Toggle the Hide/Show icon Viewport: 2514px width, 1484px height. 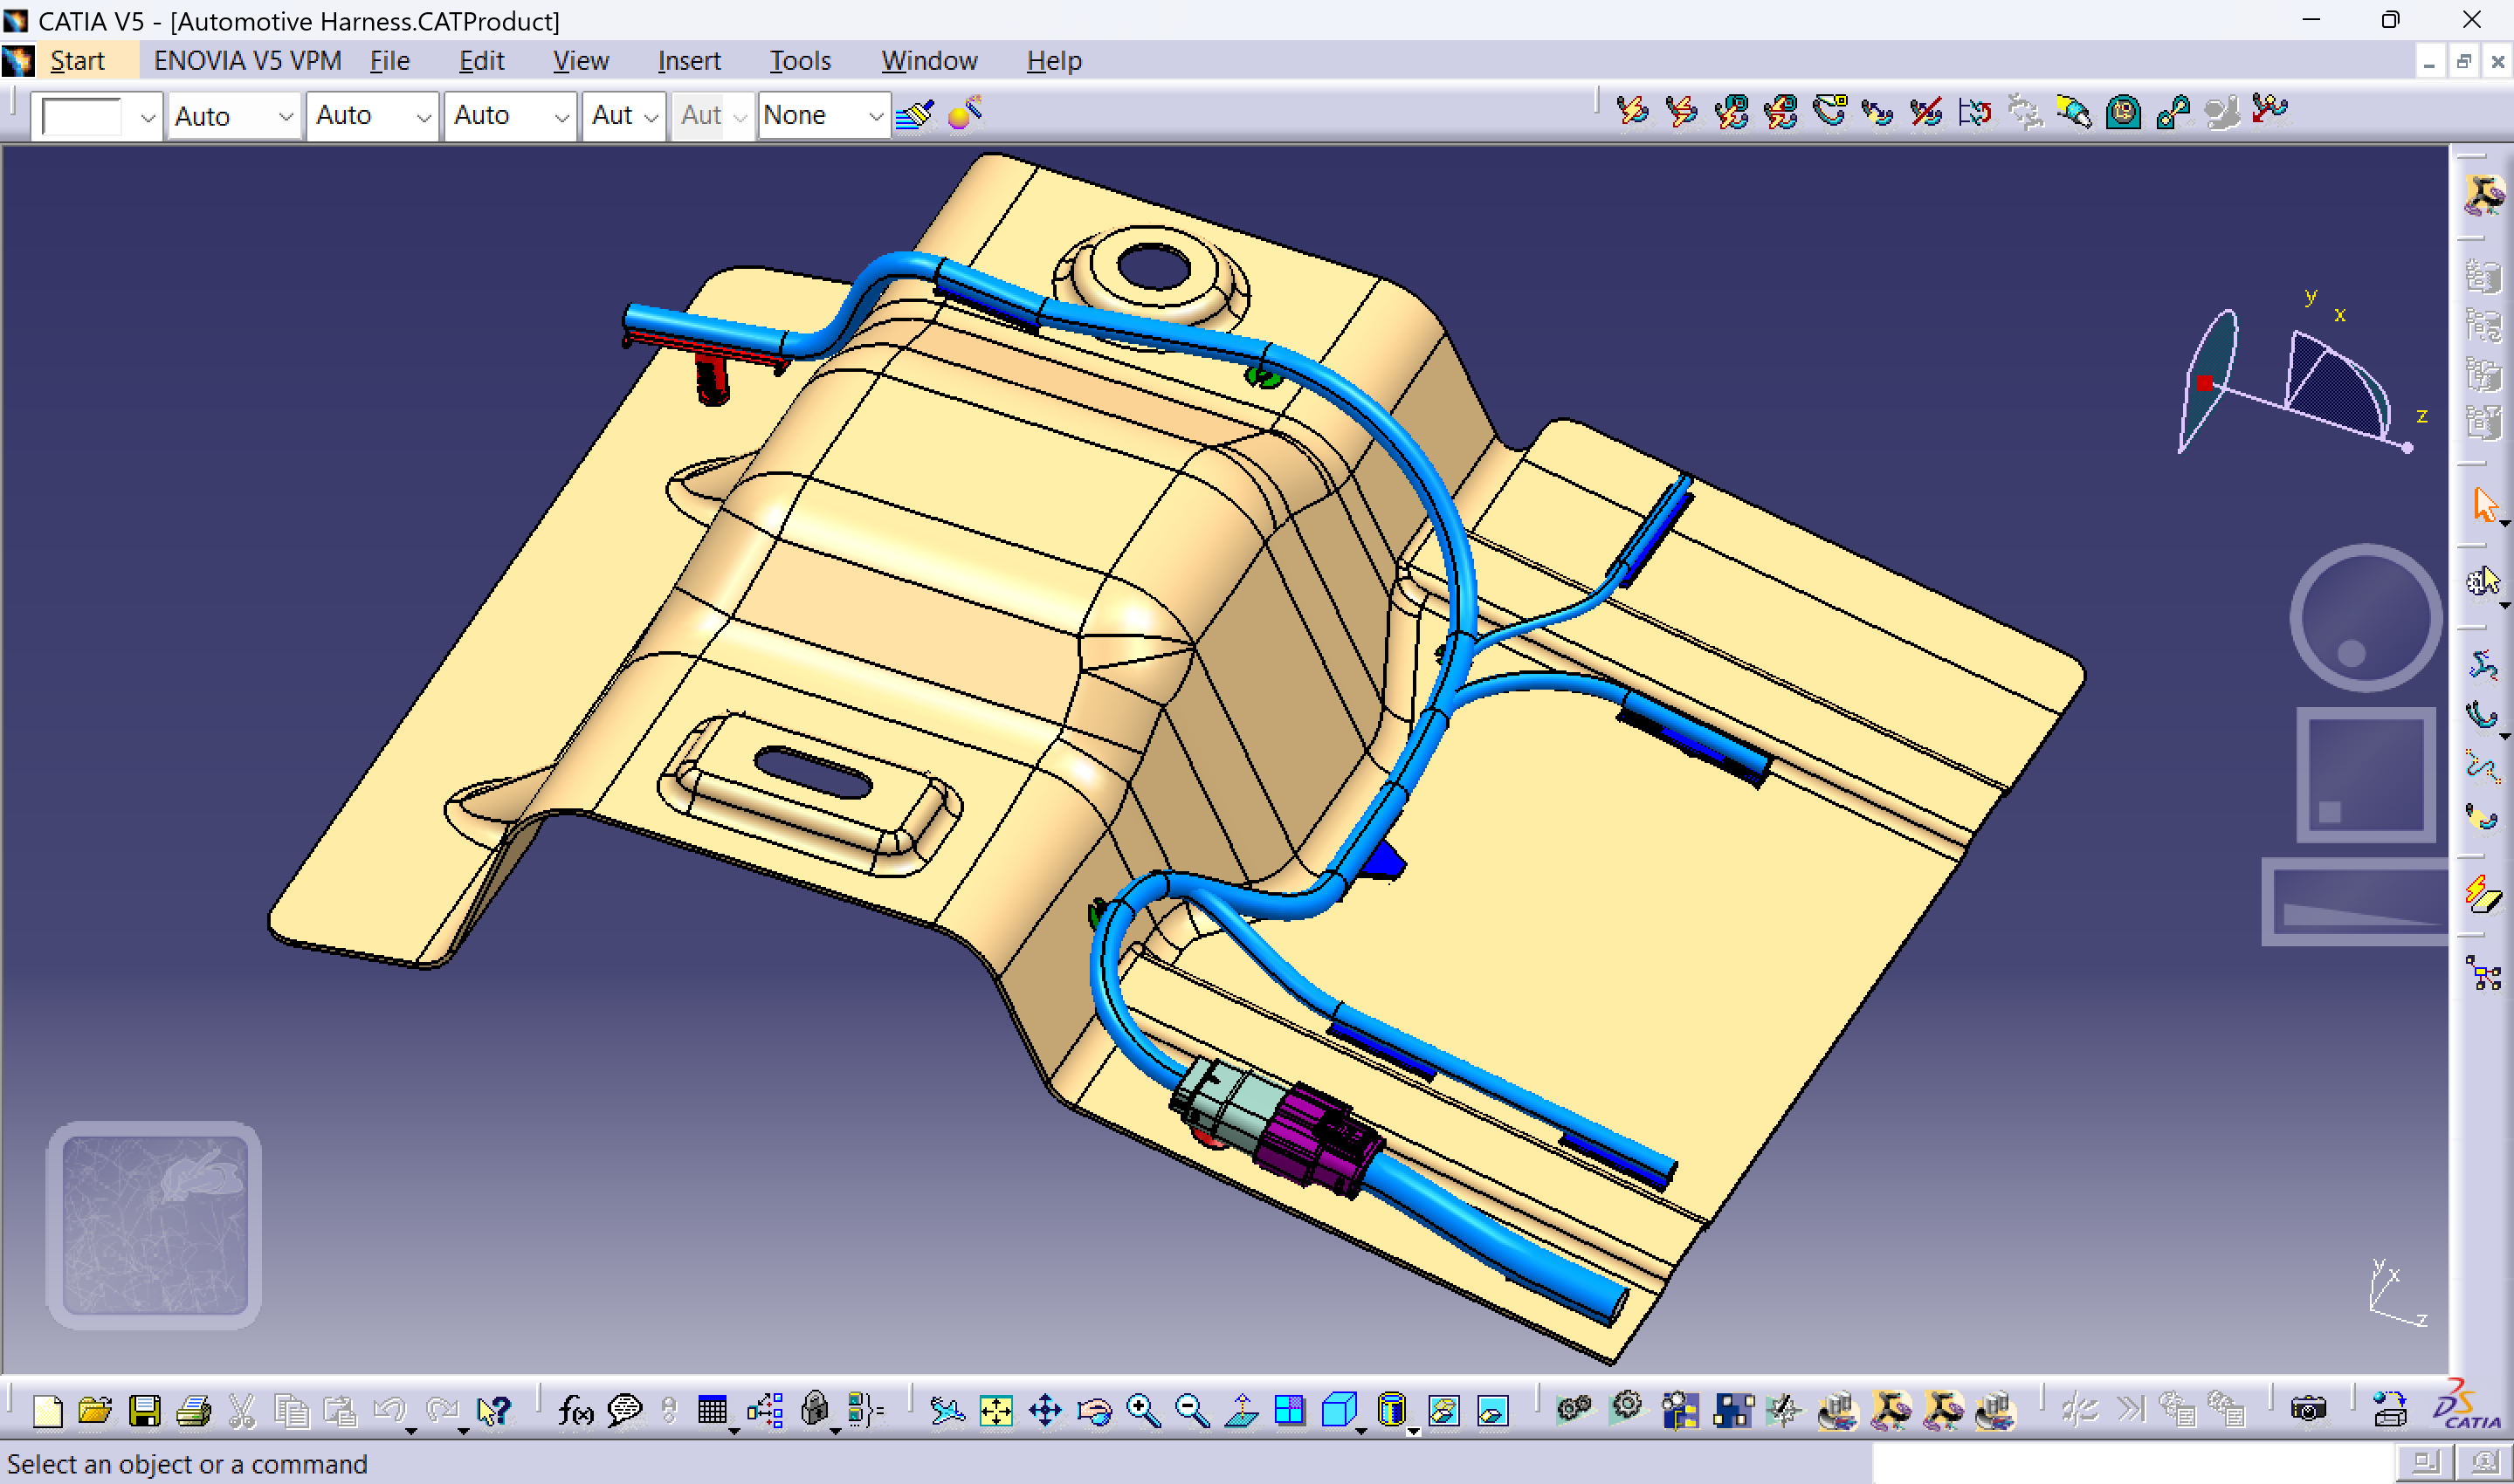point(1444,1411)
